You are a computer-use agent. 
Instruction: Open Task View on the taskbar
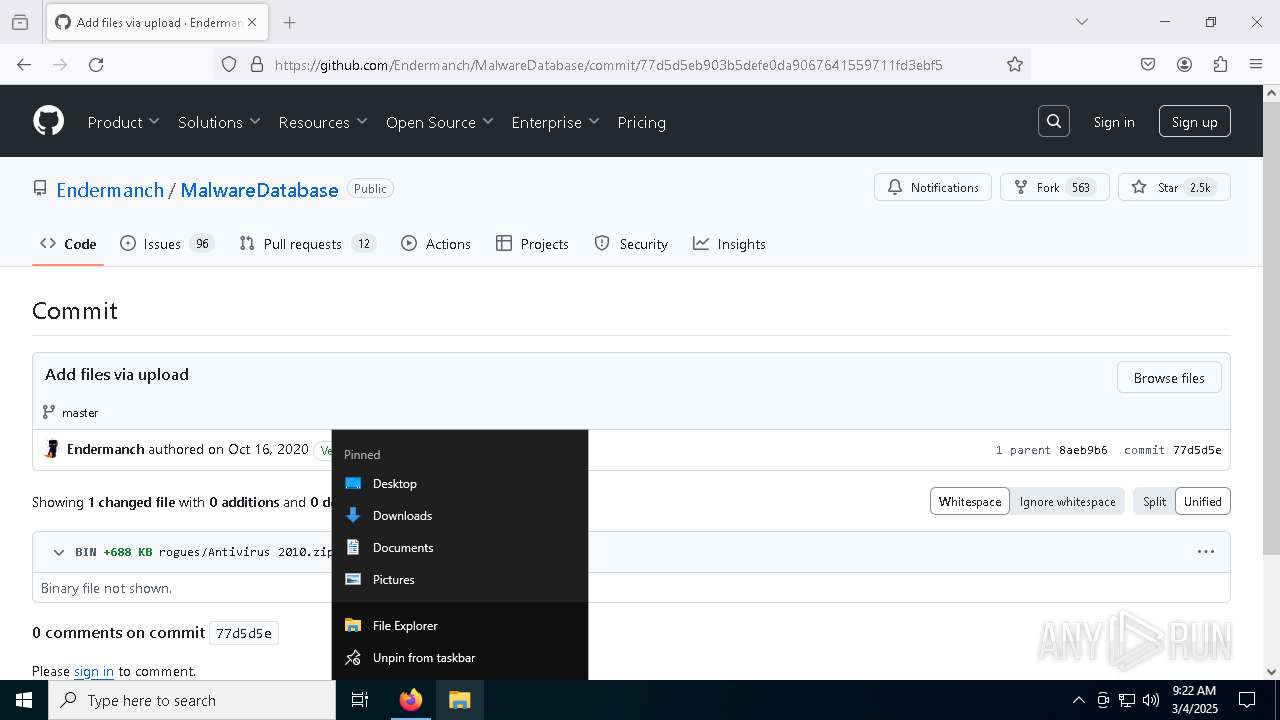(x=360, y=700)
